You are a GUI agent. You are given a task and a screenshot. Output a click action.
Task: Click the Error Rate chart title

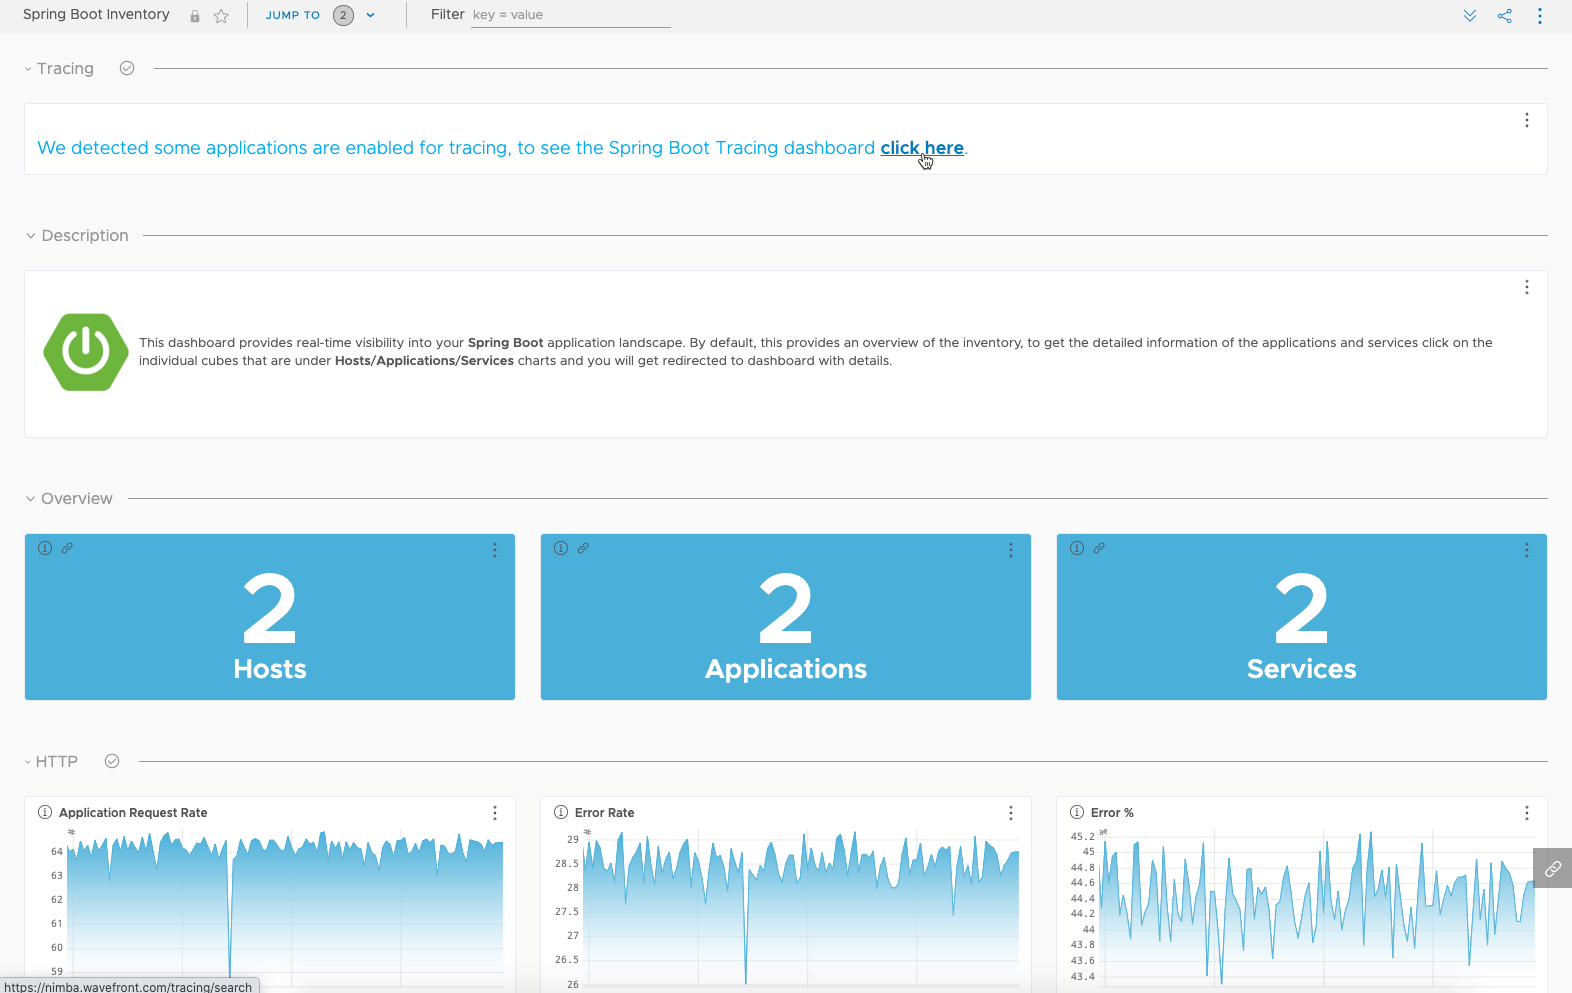604,813
